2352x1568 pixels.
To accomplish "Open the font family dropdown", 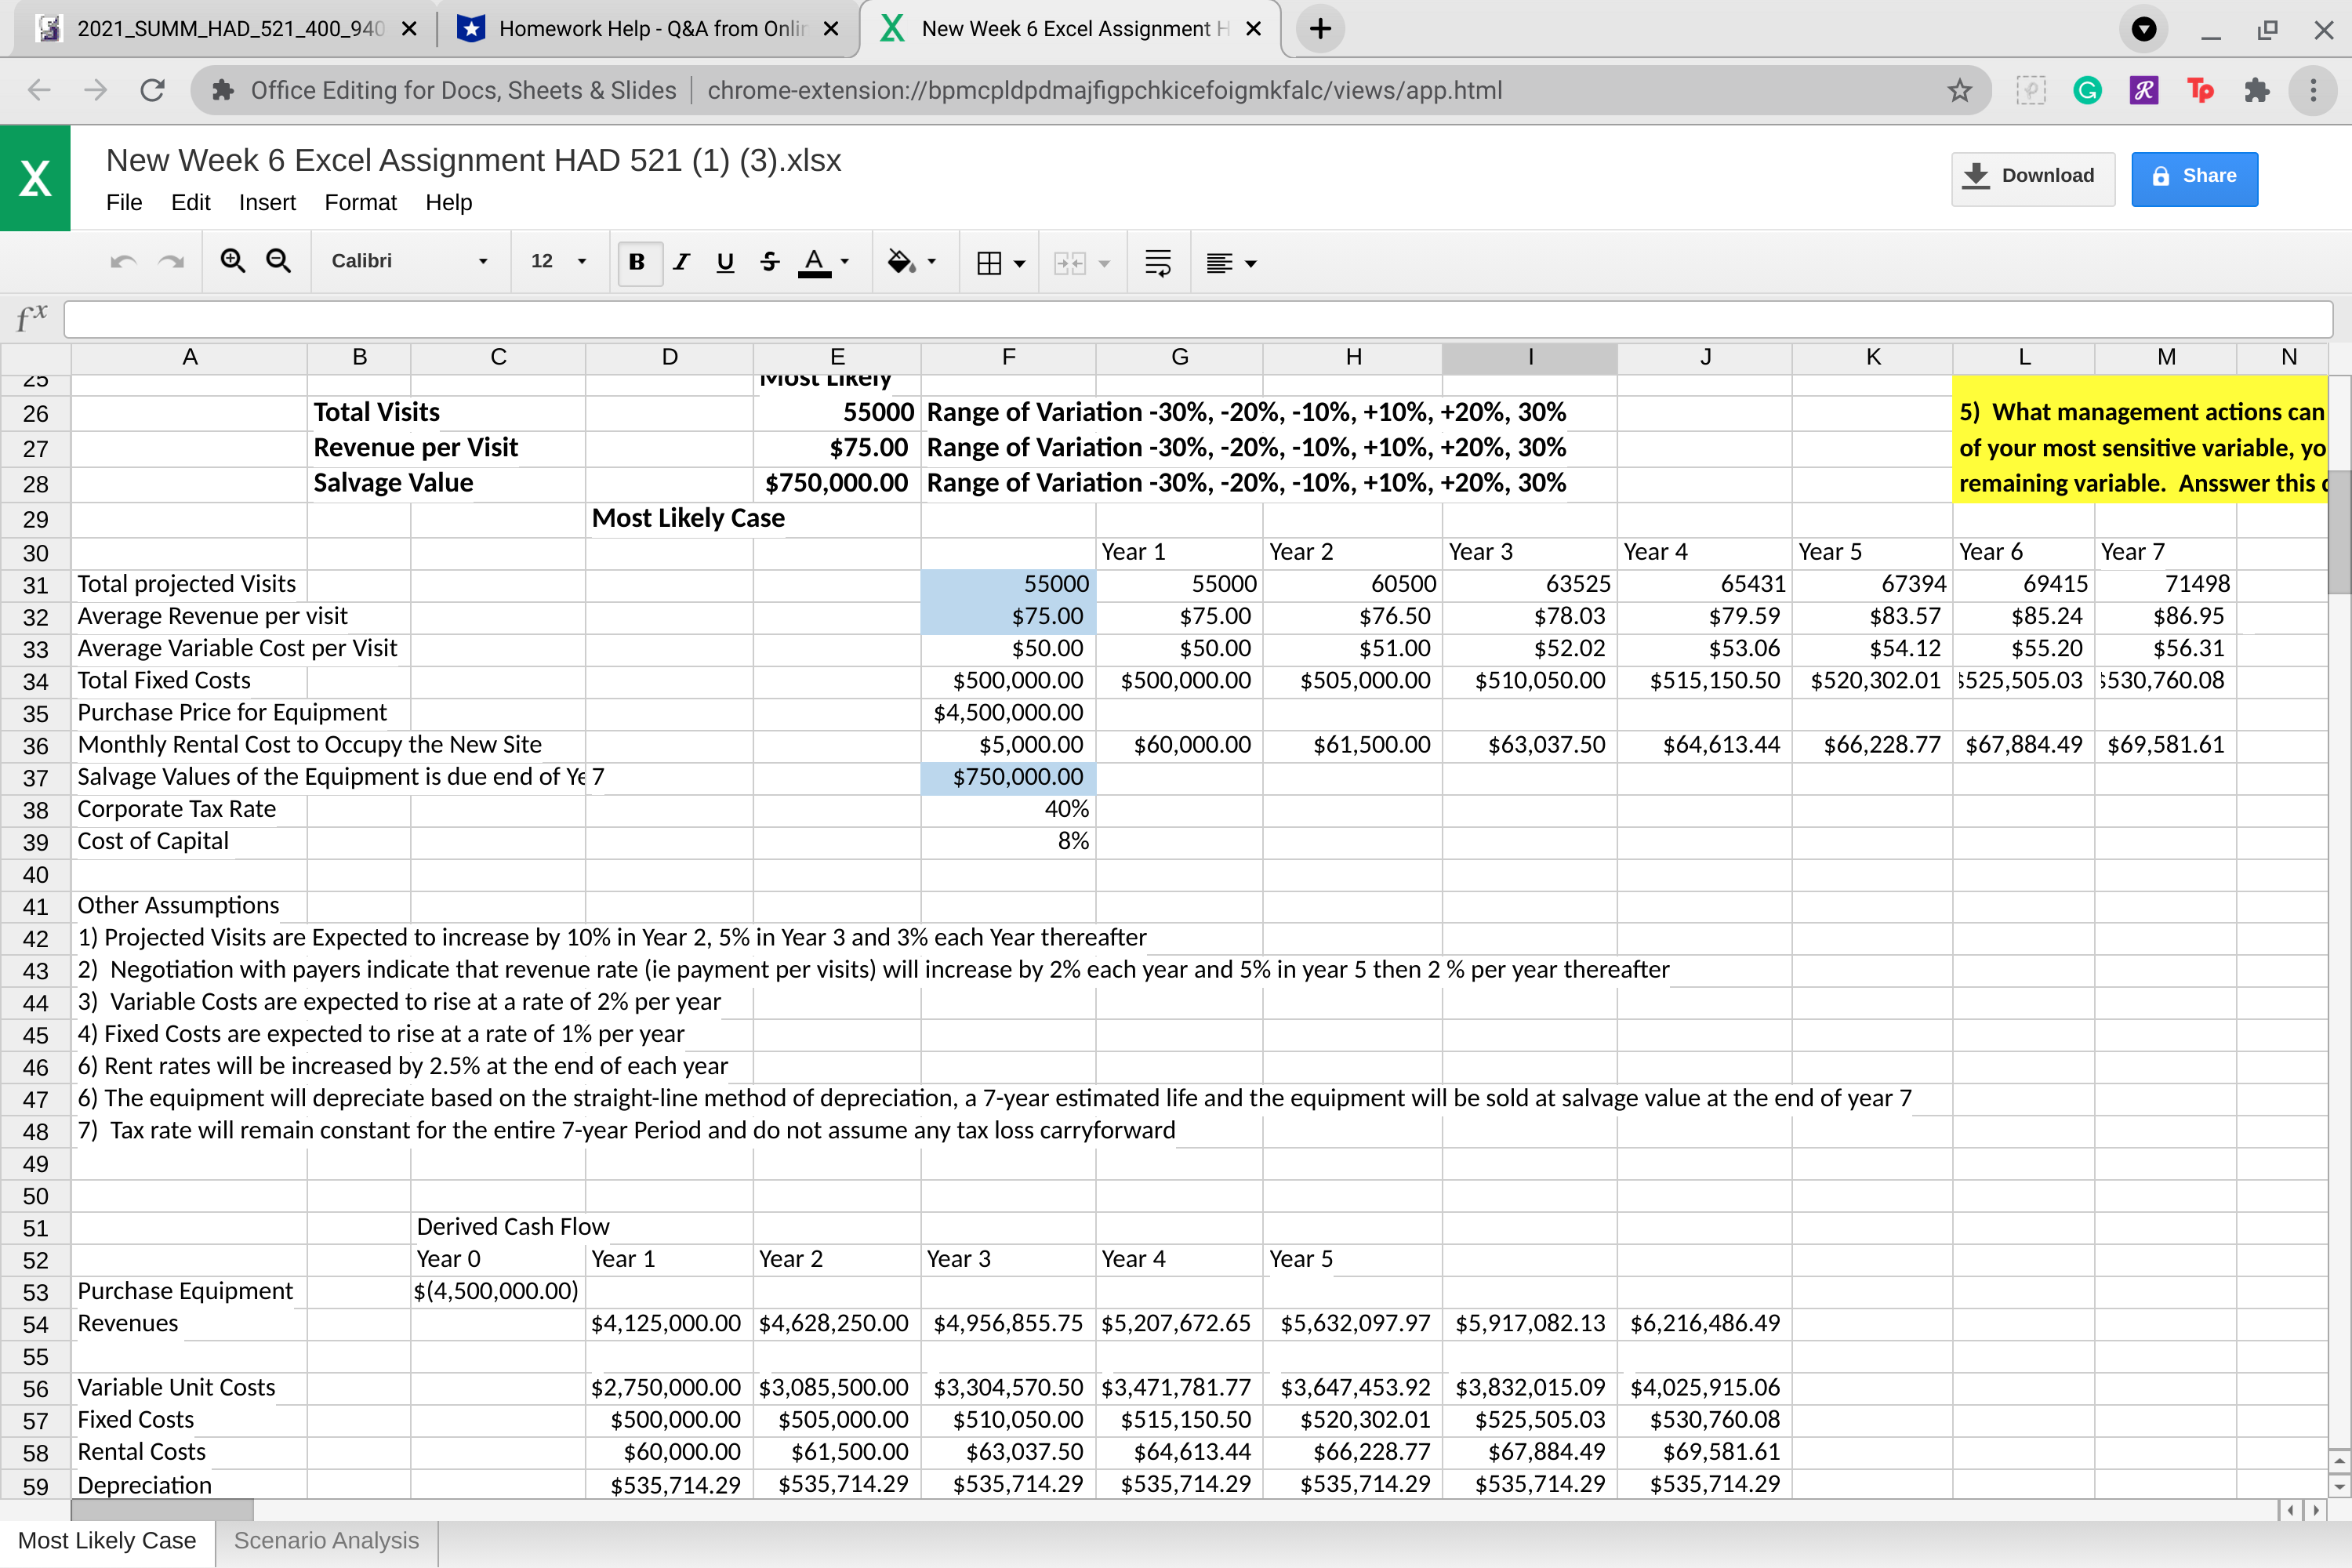I will [x=410, y=261].
